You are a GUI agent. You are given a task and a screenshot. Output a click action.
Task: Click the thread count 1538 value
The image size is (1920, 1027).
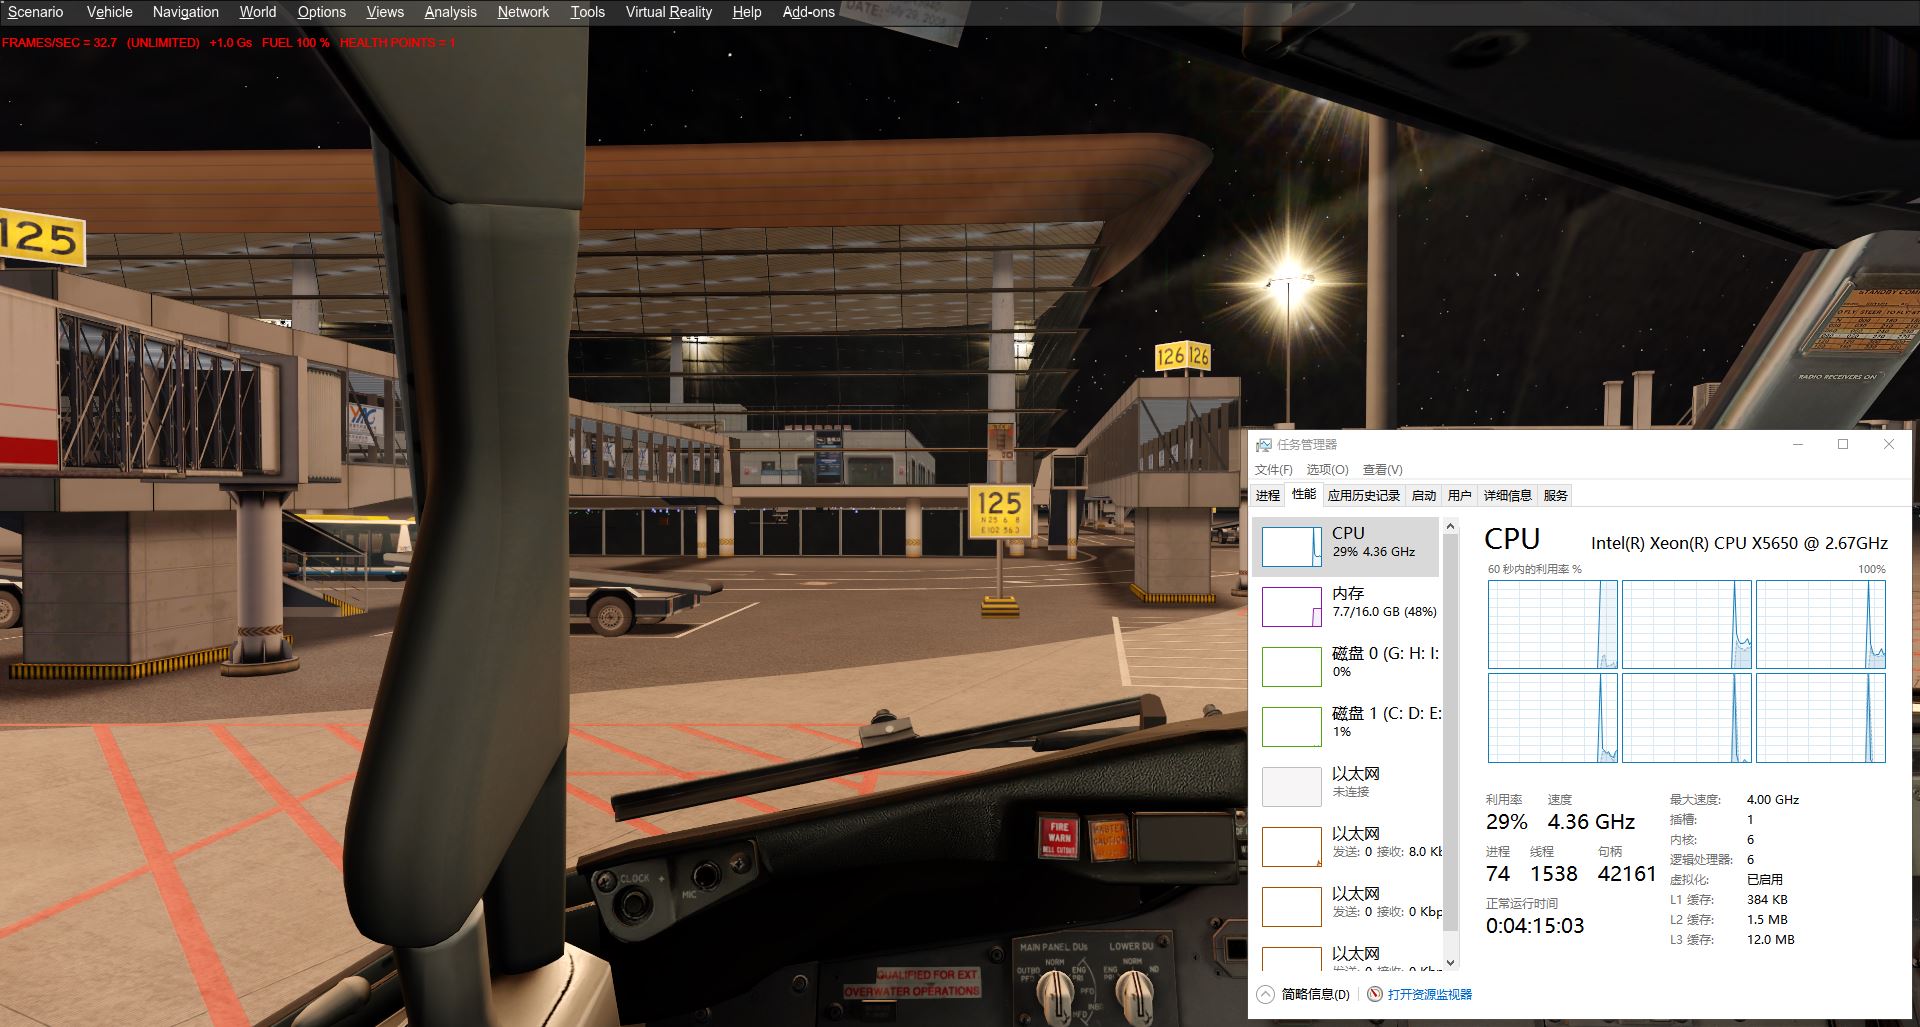pyautogui.click(x=1553, y=874)
